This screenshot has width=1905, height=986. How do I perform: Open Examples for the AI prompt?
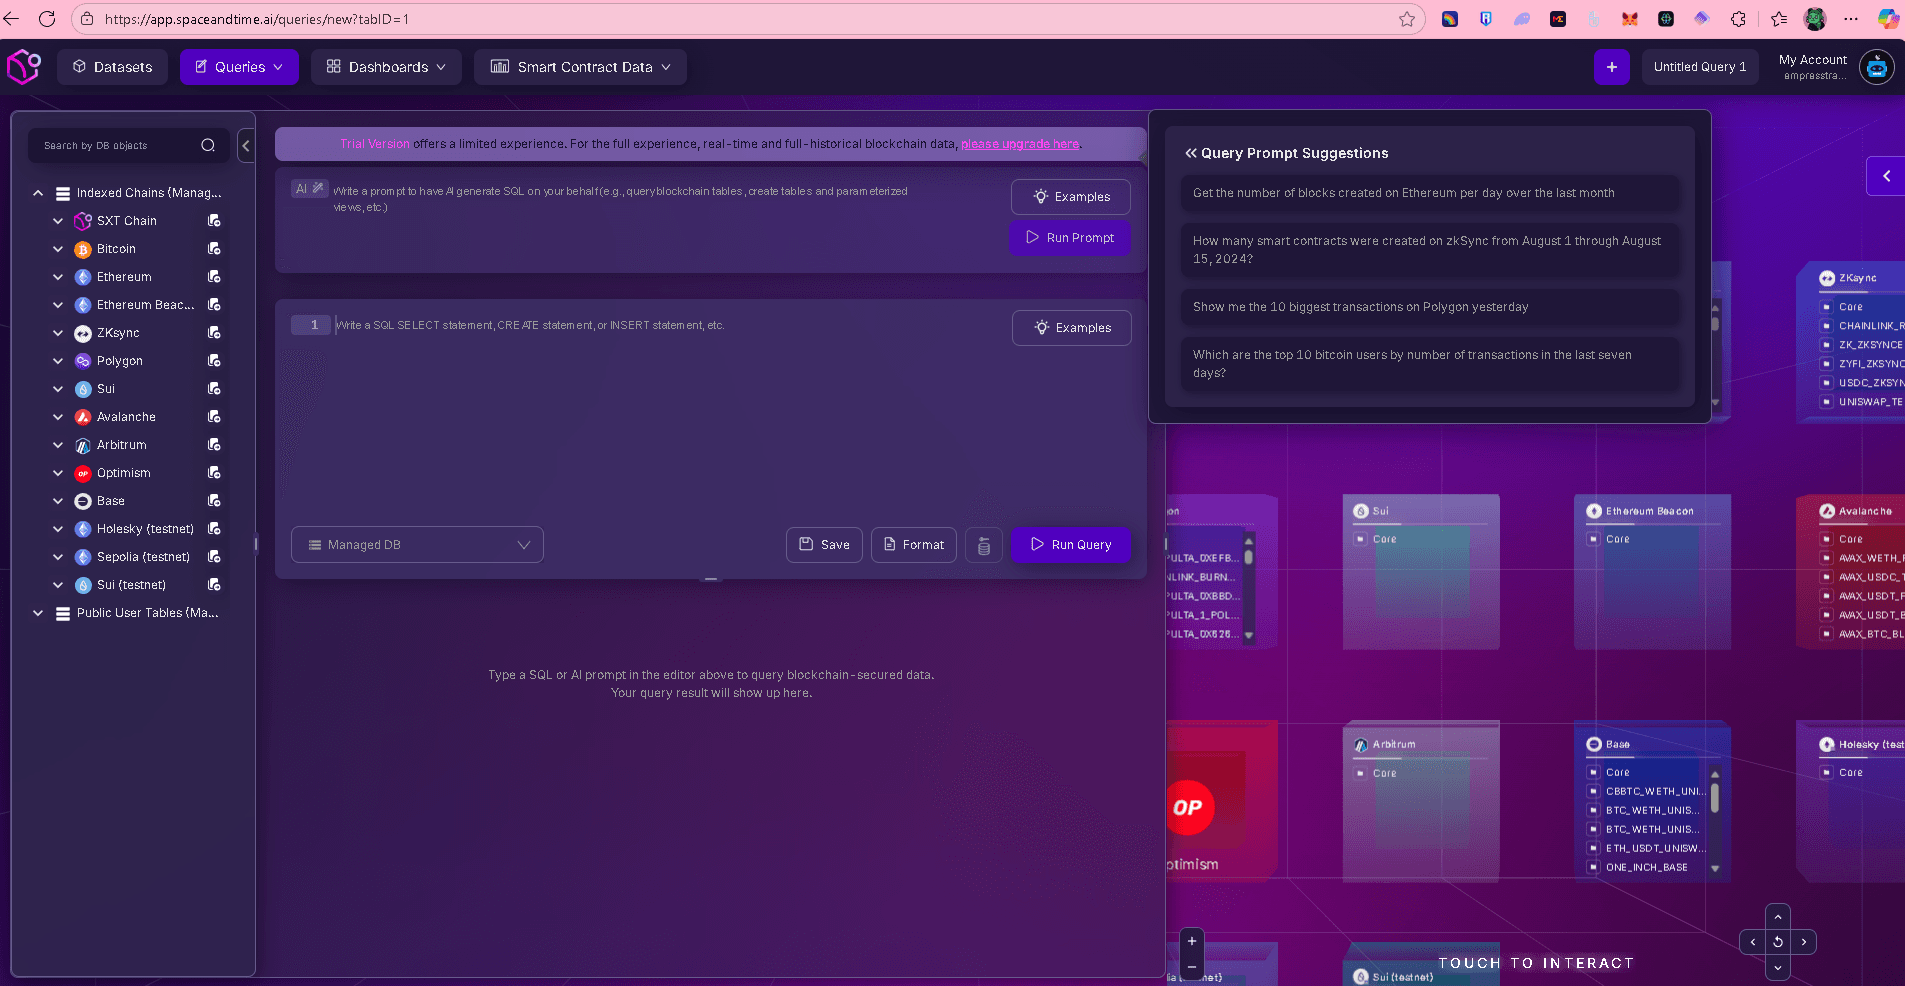pyautogui.click(x=1071, y=197)
